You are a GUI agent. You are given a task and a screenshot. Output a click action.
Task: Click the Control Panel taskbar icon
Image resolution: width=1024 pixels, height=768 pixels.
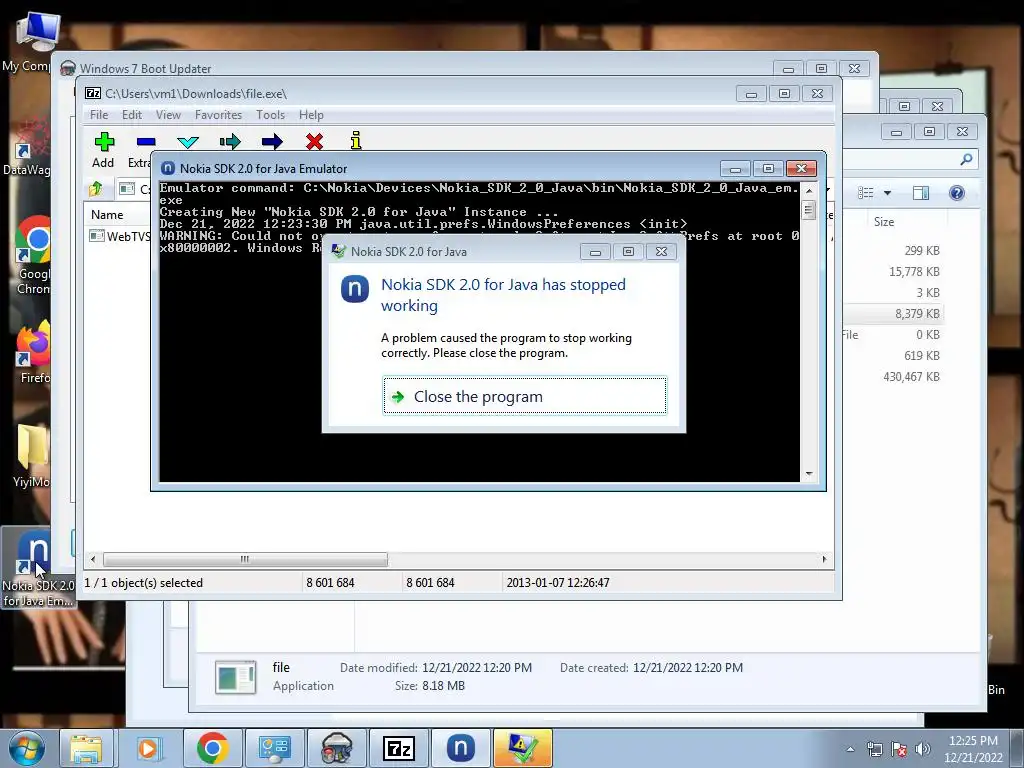click(274, 748)
